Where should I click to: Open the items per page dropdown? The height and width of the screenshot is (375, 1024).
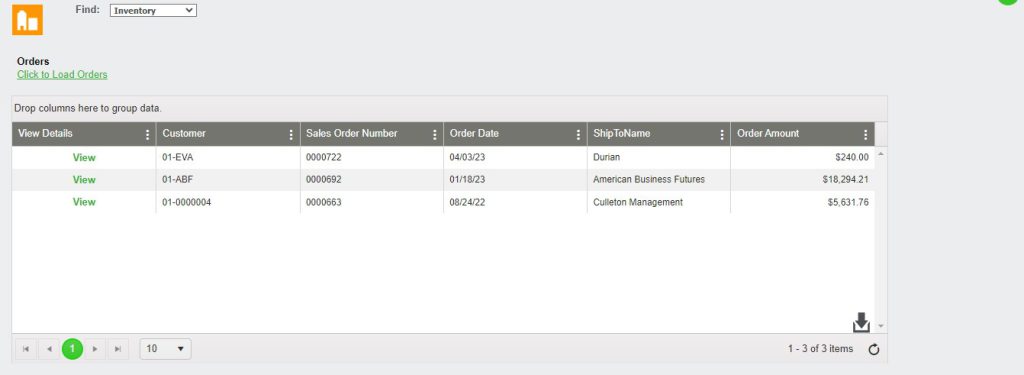point(165,349)
